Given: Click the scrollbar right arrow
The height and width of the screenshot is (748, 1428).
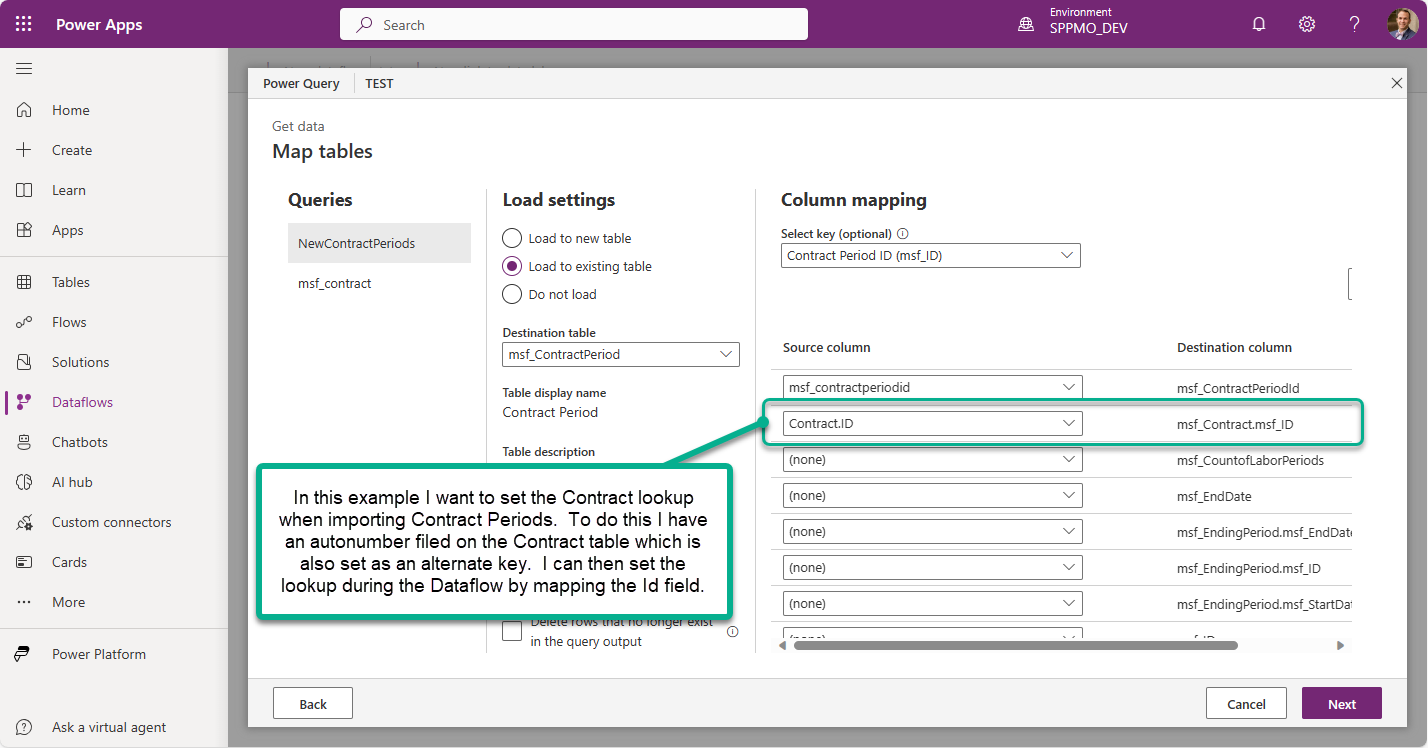Looking at the screenshot, I should pyautogui.click(x=1341, y=645).
